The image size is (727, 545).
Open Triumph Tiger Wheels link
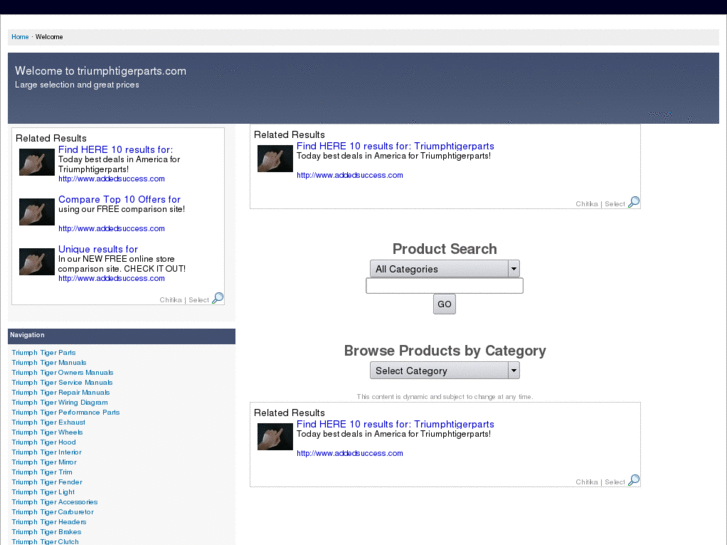pos(47,432)
